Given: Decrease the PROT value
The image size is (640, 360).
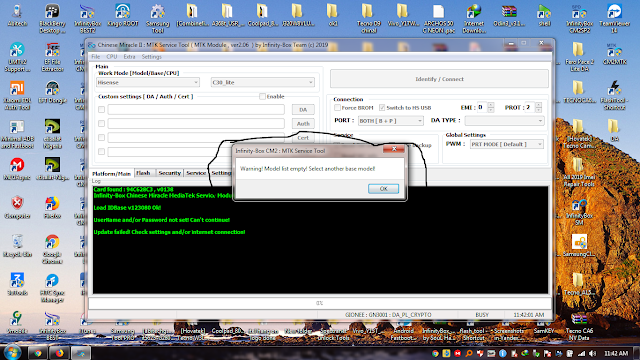Looking at the screenshot, I should (538, 110).
